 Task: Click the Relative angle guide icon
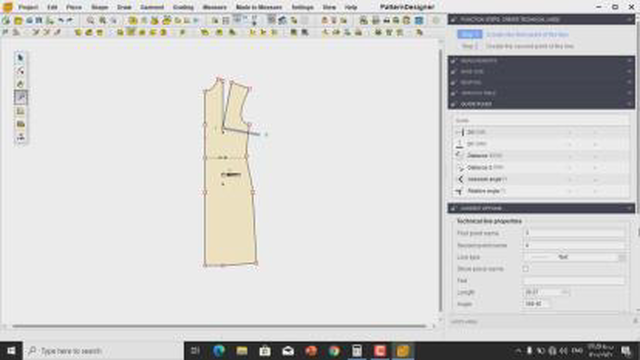[x=460, y=191]
